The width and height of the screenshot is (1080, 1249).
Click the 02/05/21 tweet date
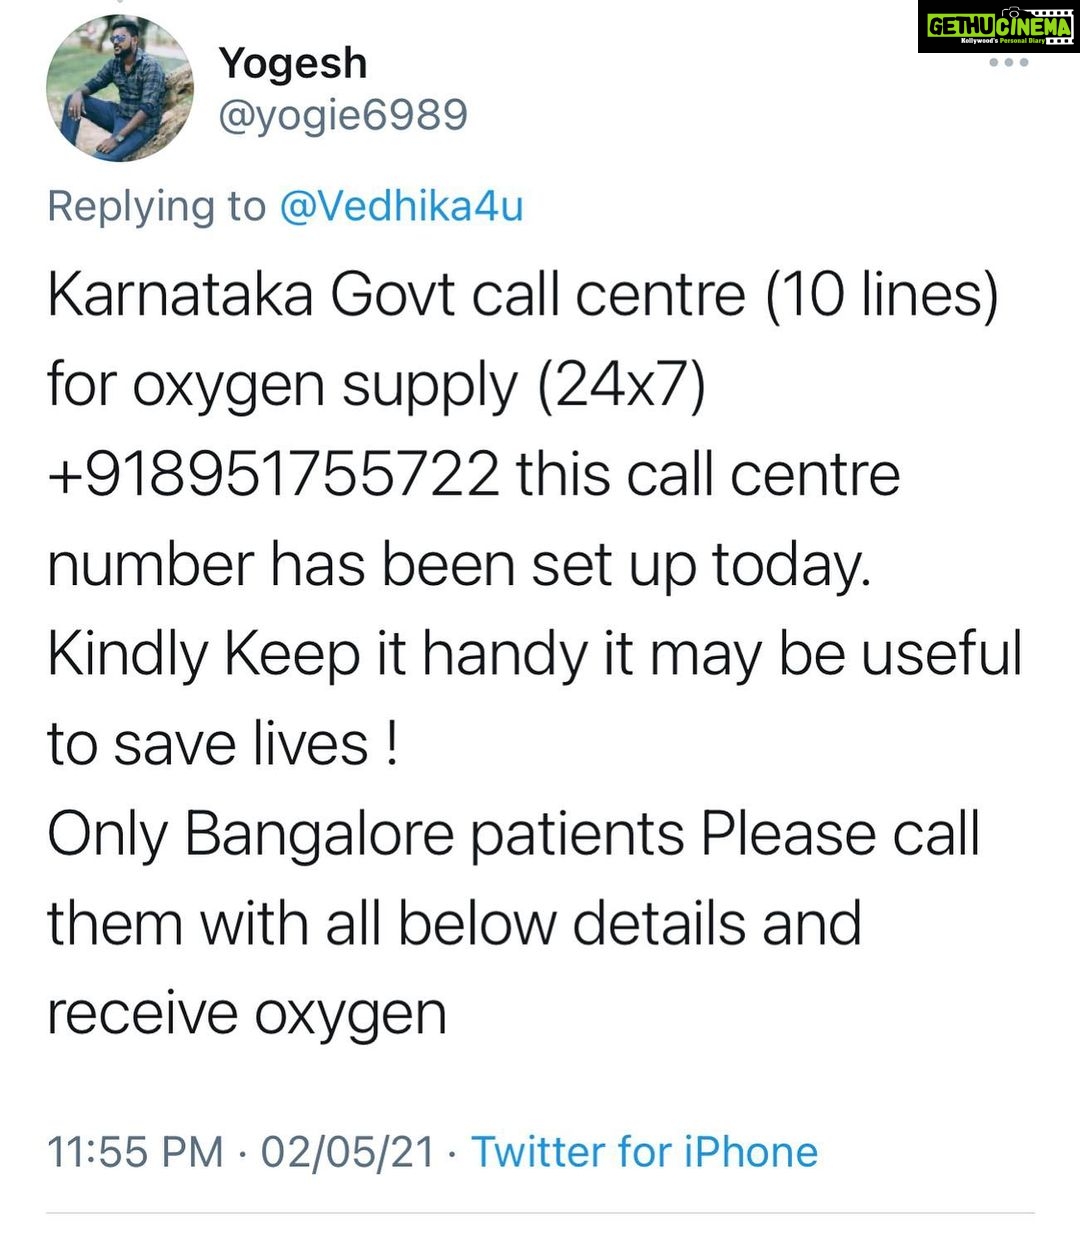click(347, 1152)
